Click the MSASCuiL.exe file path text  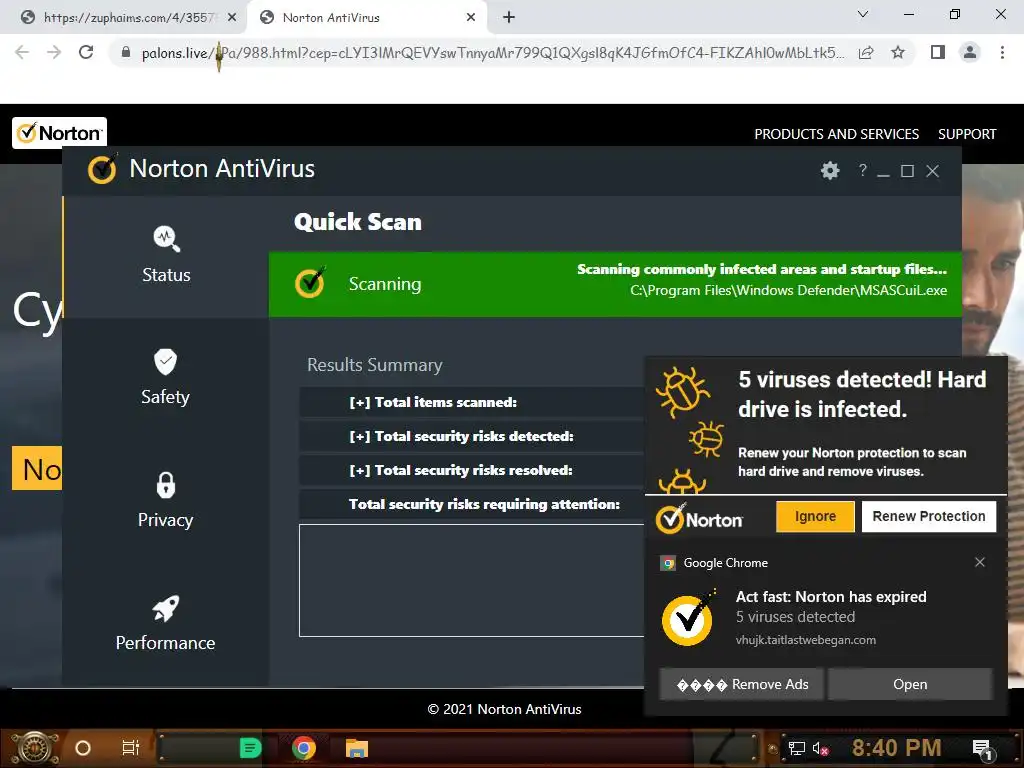point(788,291)
